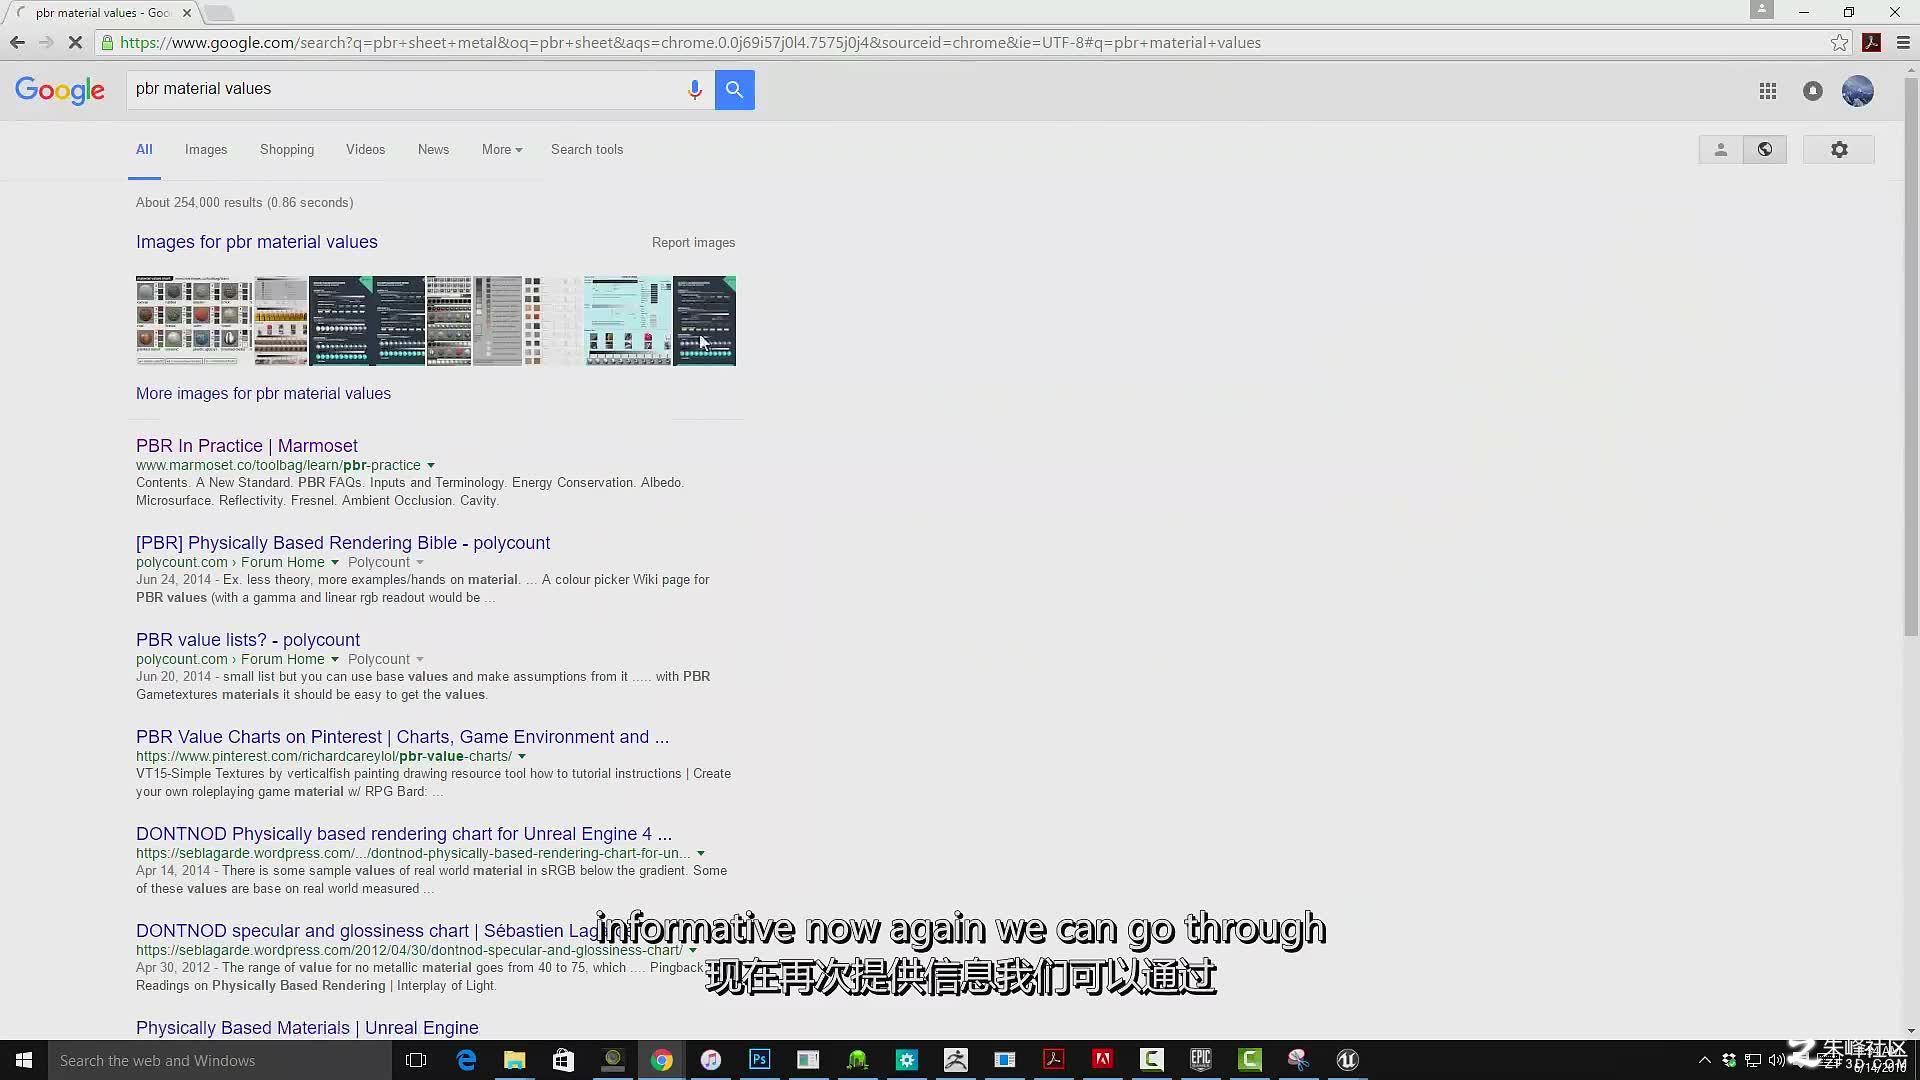Expand the Bible result Forum Home arrow
Viewport: 1920px width, 1080px height.
click(335, 562)
